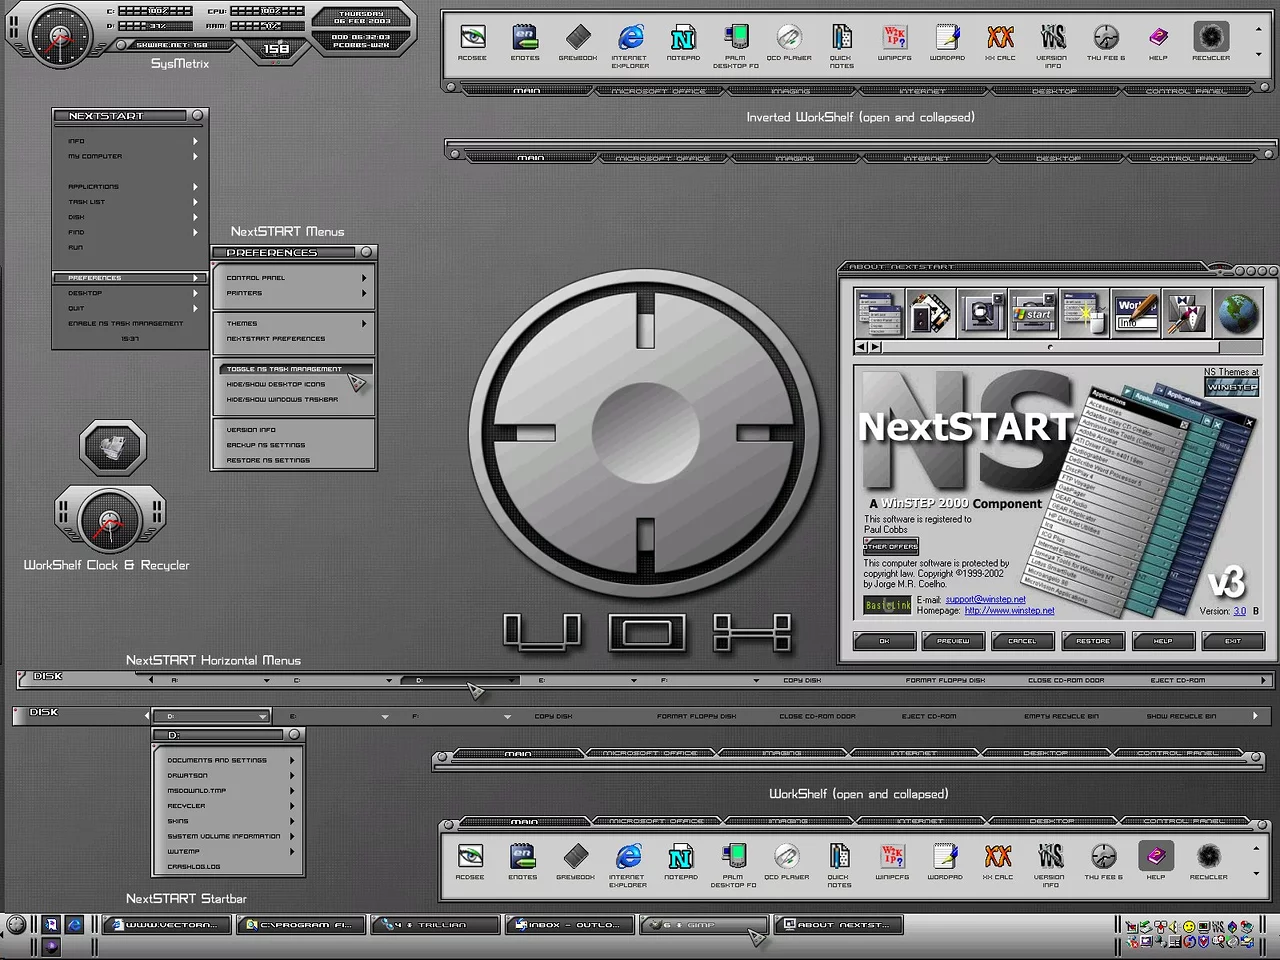This screenshot has width=1280, height=960.
Task: Click the Recycler icon in top shelf
Action: [1210, 38]
